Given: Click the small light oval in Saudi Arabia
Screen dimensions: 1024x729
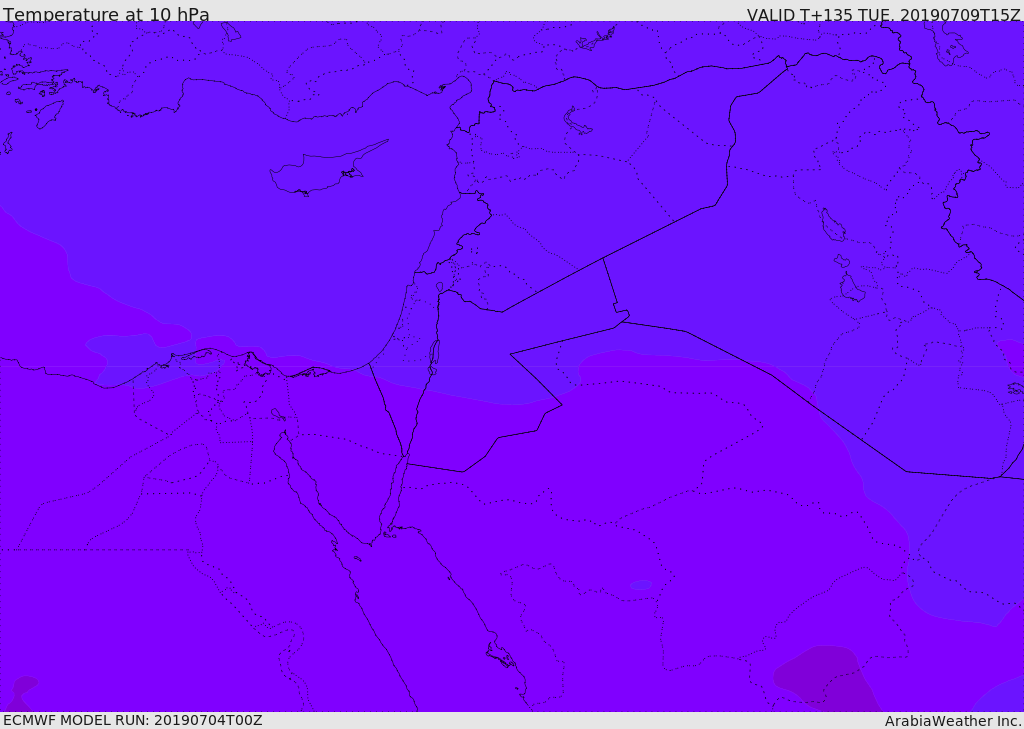Looking at the screenshot, I should click(x=641, y=585).
